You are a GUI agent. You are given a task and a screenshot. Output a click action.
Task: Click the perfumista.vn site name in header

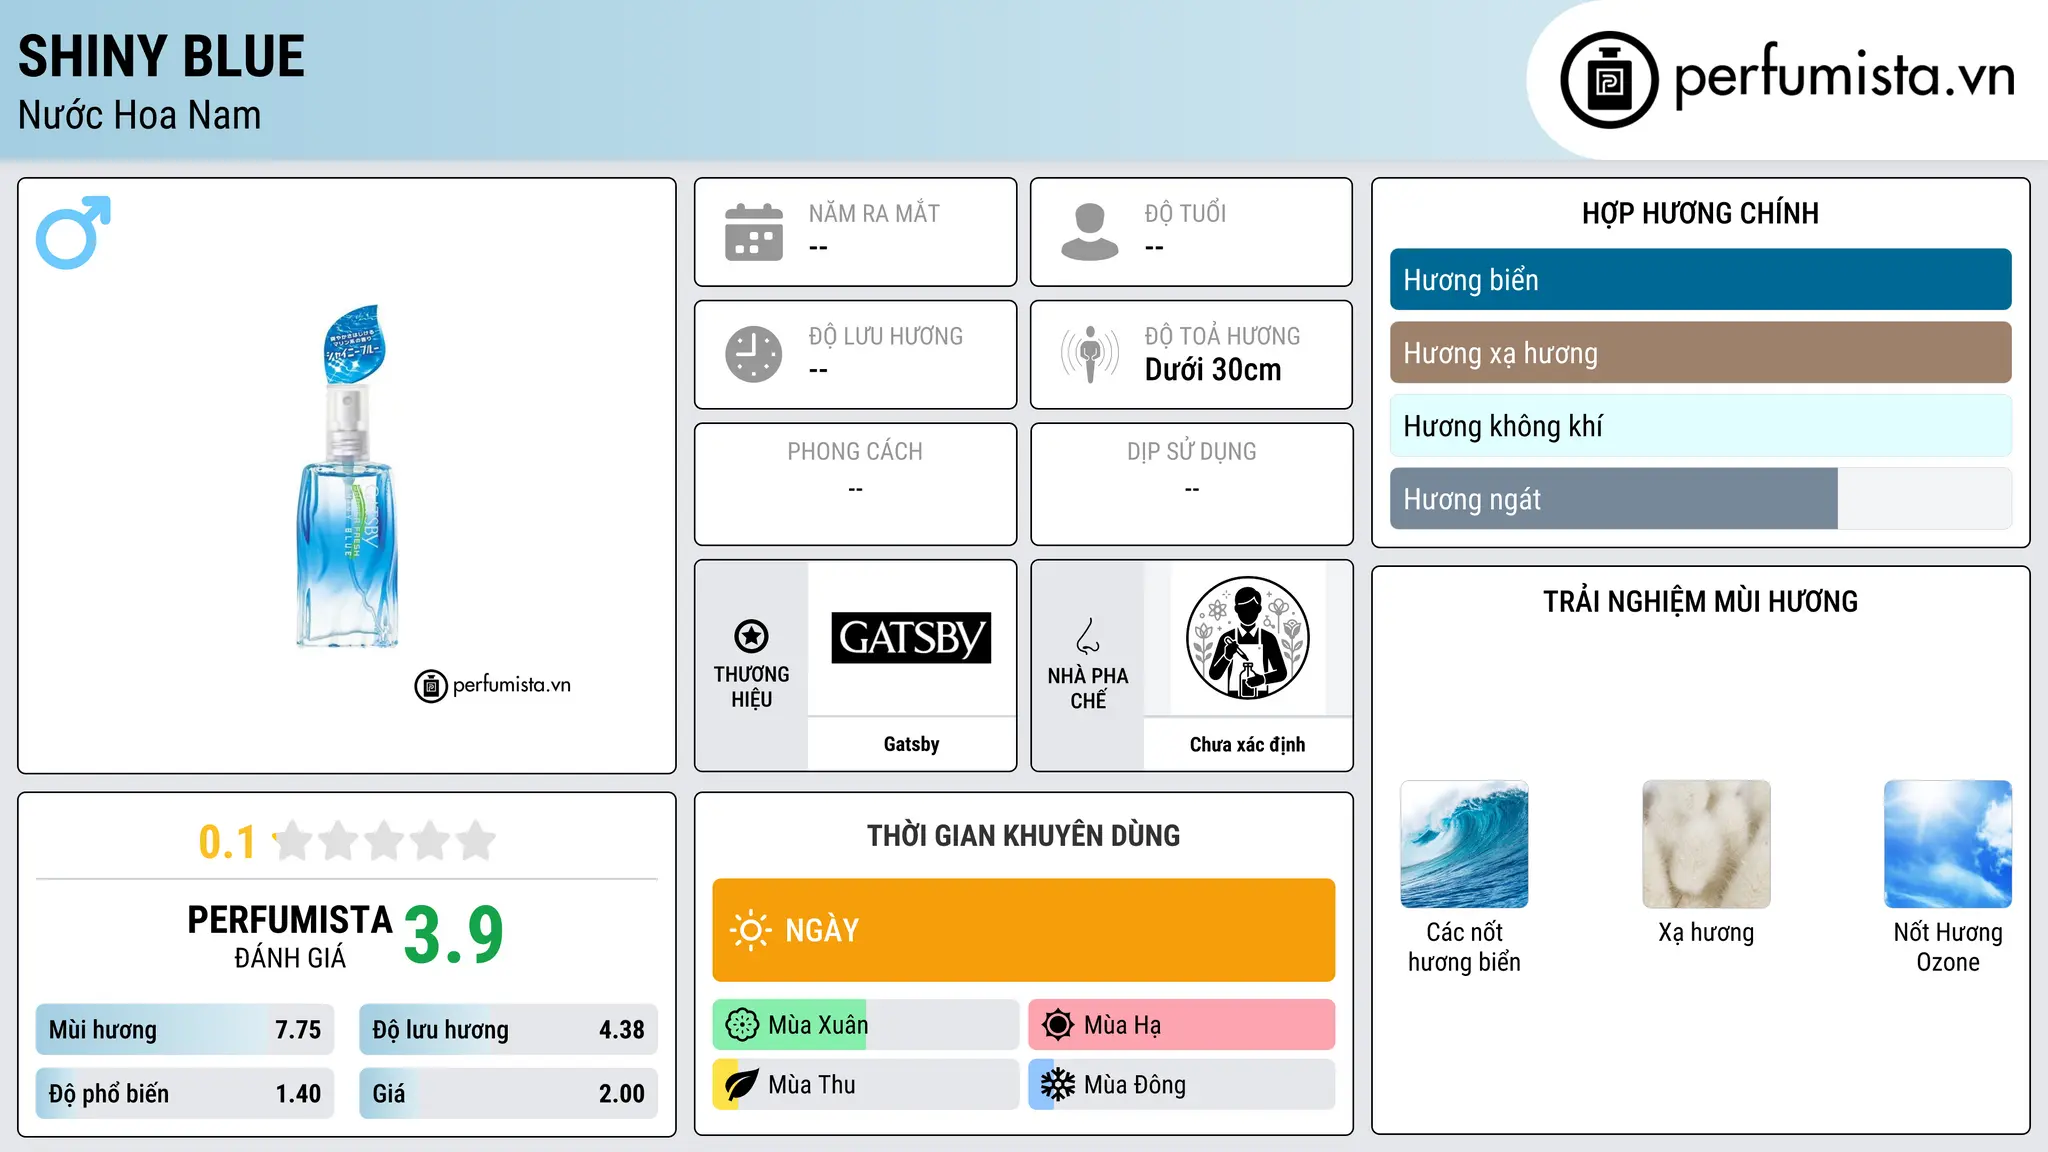tap(1844, 76)
